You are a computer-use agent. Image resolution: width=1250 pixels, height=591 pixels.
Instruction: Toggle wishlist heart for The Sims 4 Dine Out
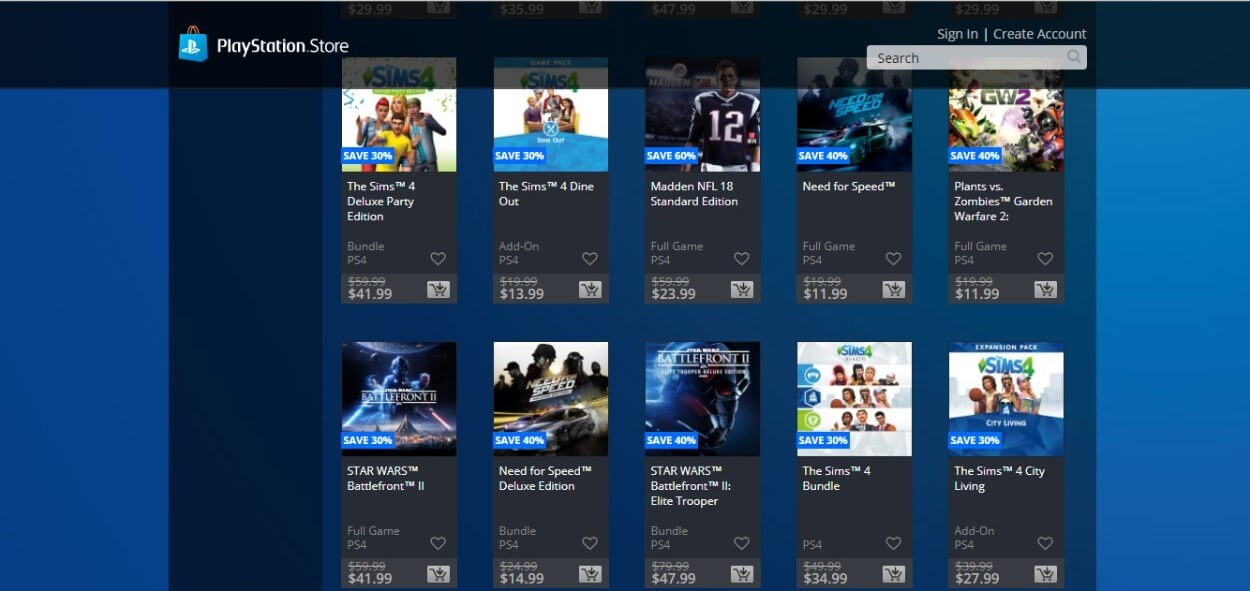590,259
